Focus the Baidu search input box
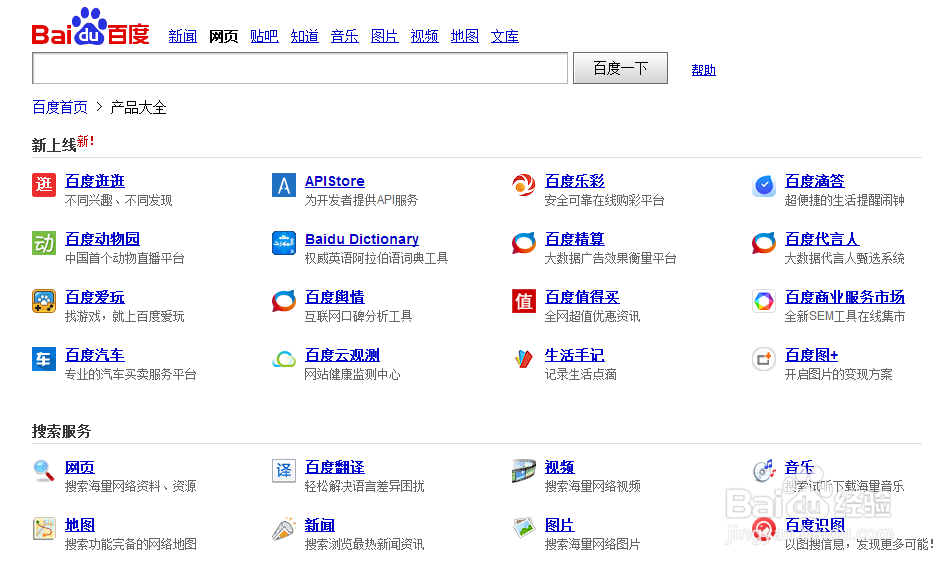Viewport: 945px width, 566px height. coord(300,68)
